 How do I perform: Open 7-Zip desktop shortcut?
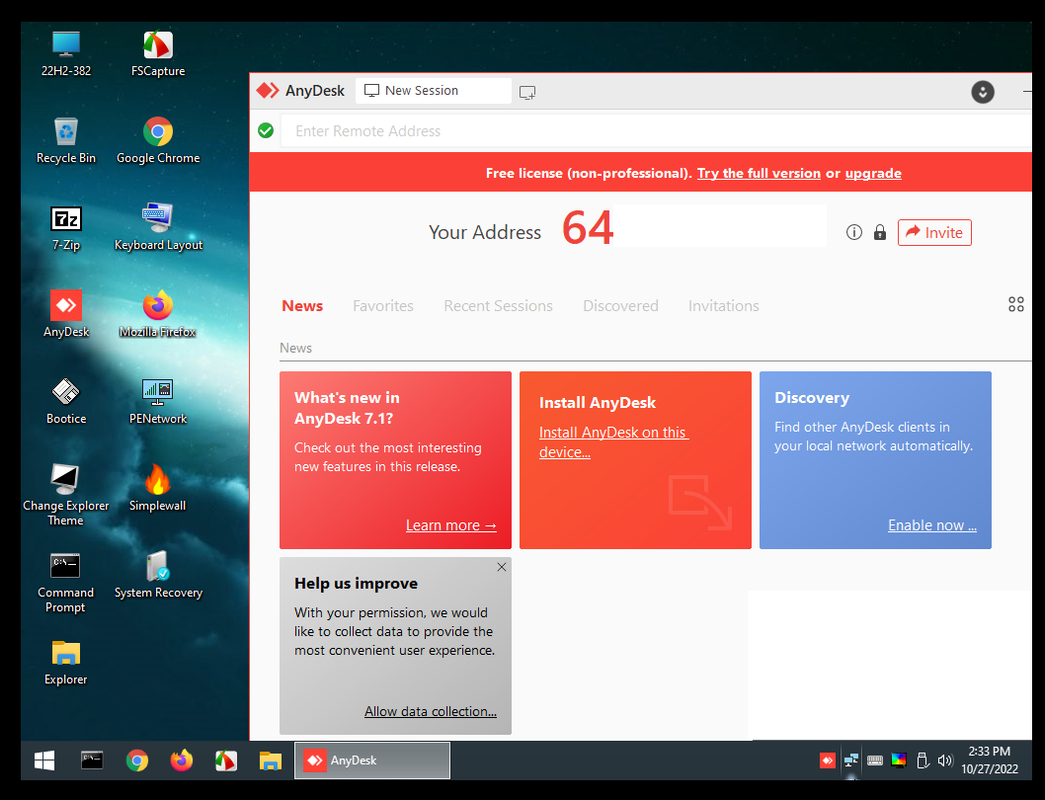(x=66, y=227)
